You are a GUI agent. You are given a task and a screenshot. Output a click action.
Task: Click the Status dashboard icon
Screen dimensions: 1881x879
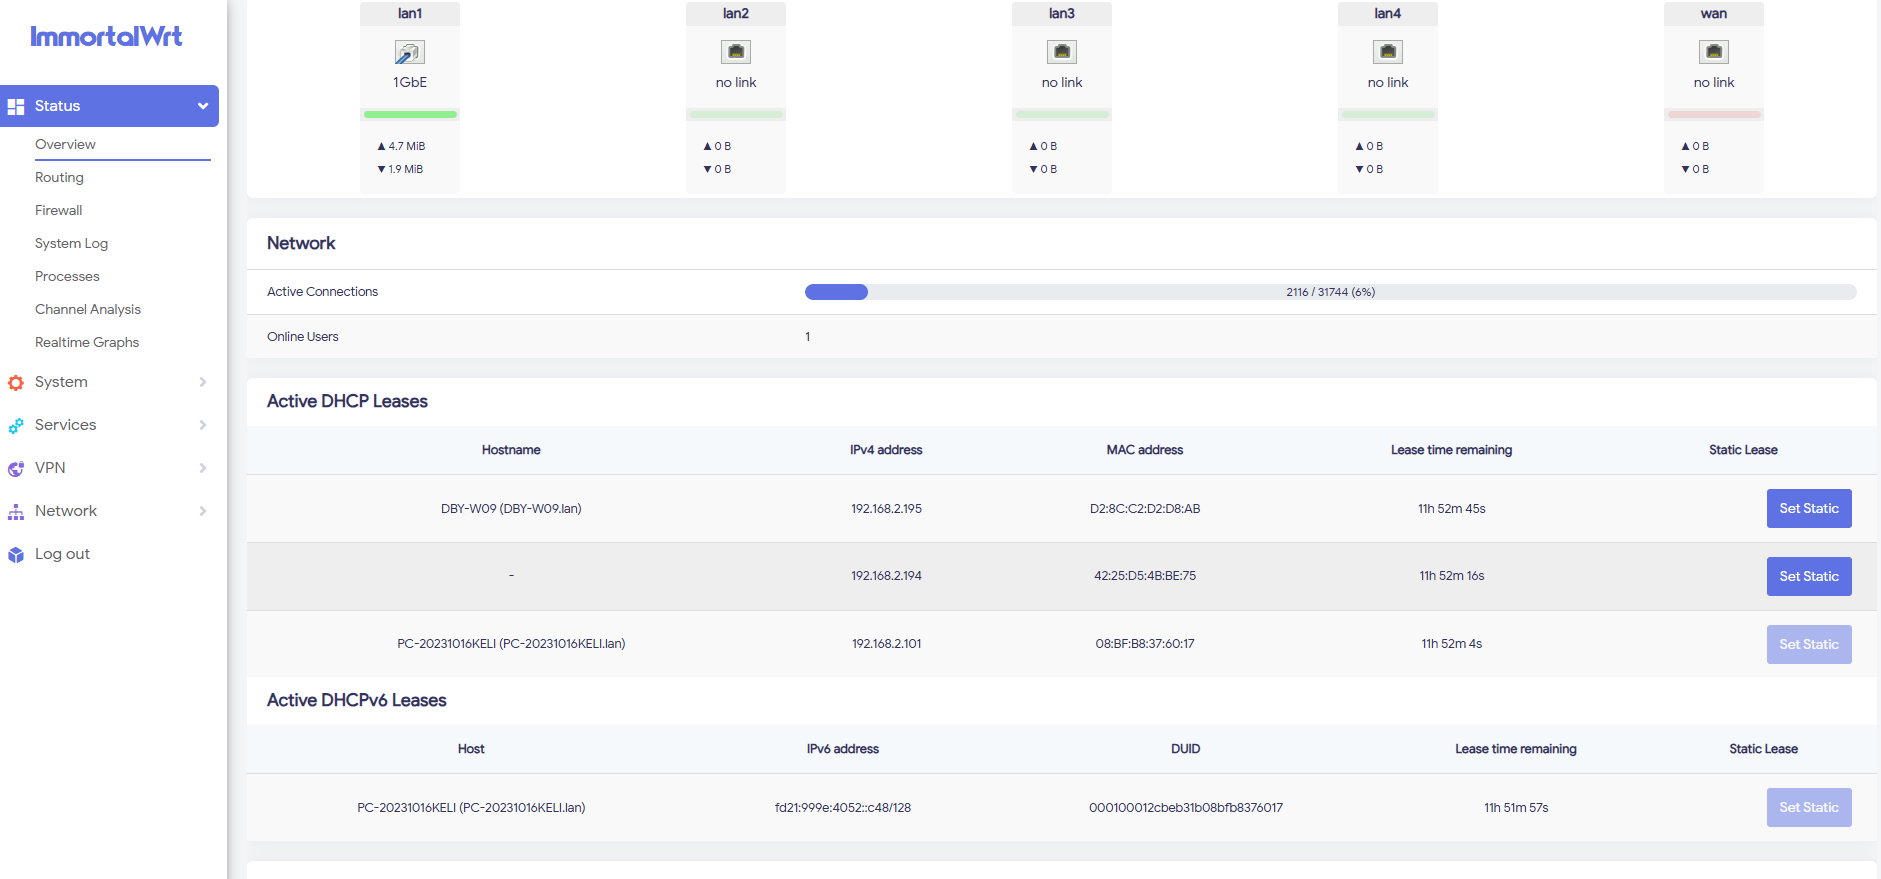[16, 106]
